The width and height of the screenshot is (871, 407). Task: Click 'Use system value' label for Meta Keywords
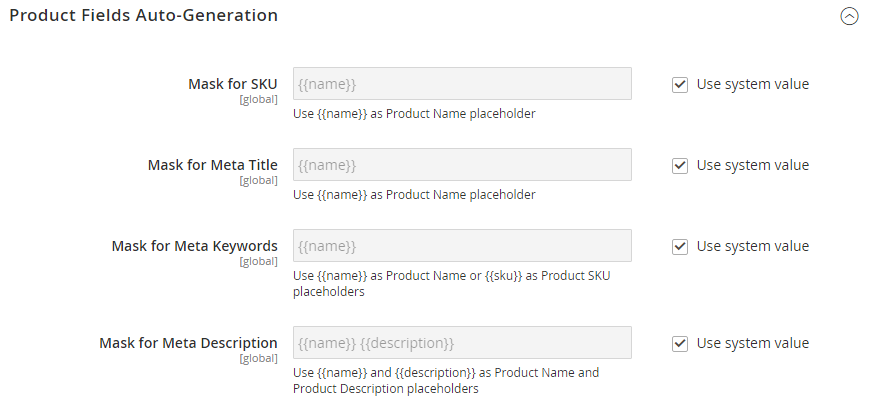pos(752,246)
